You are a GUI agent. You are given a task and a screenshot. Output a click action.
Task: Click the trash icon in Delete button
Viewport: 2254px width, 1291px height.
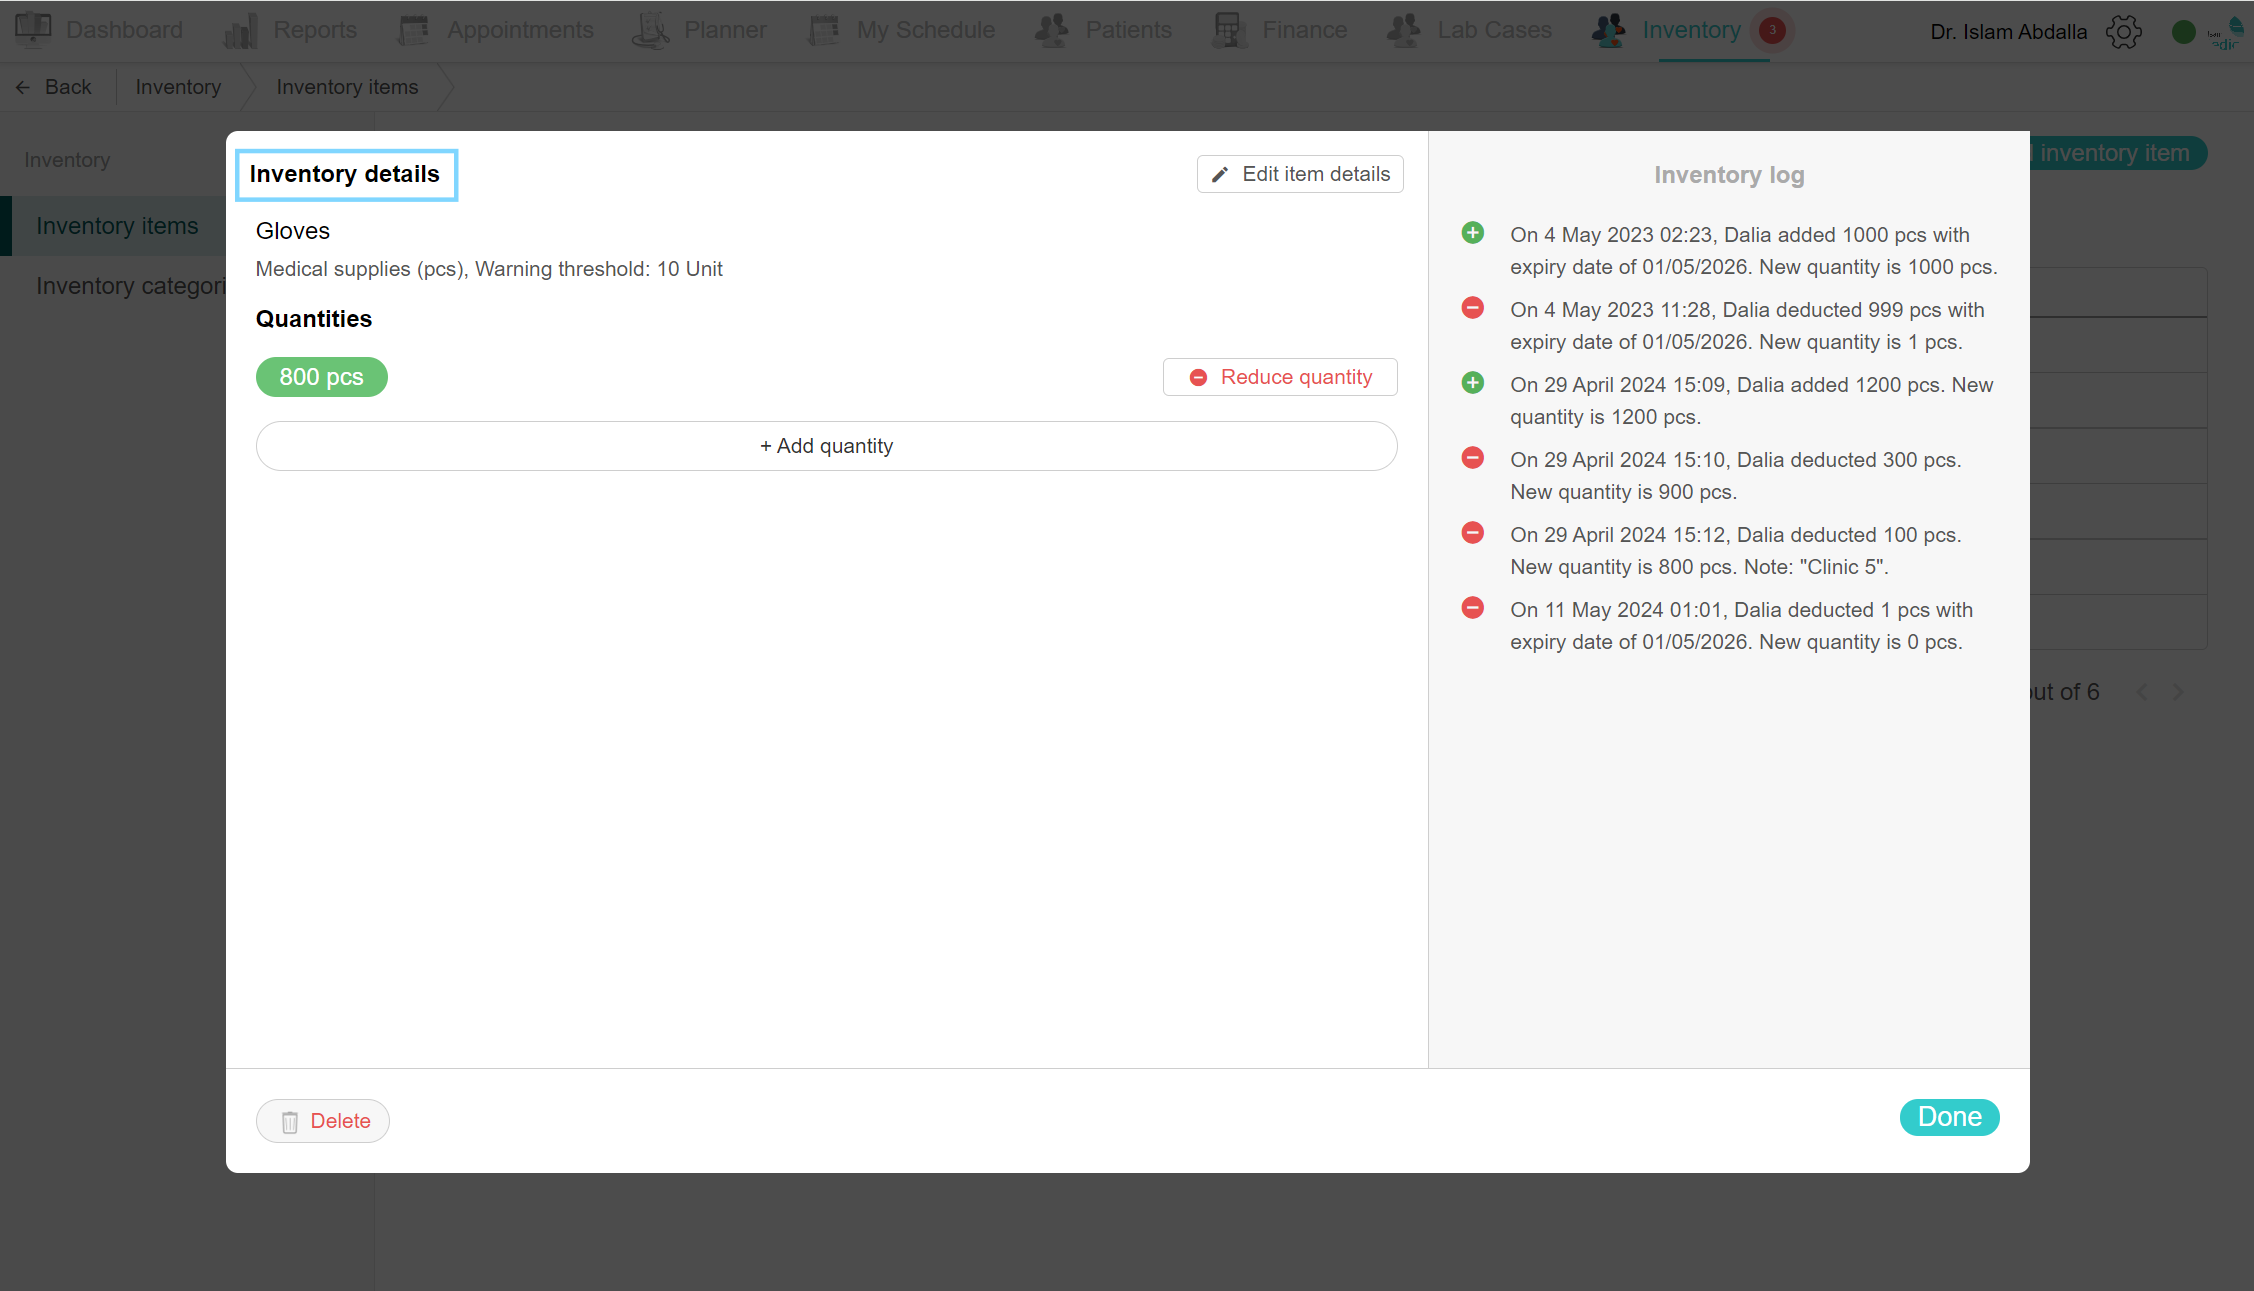pyautogui.click(x=290, y=1122)
